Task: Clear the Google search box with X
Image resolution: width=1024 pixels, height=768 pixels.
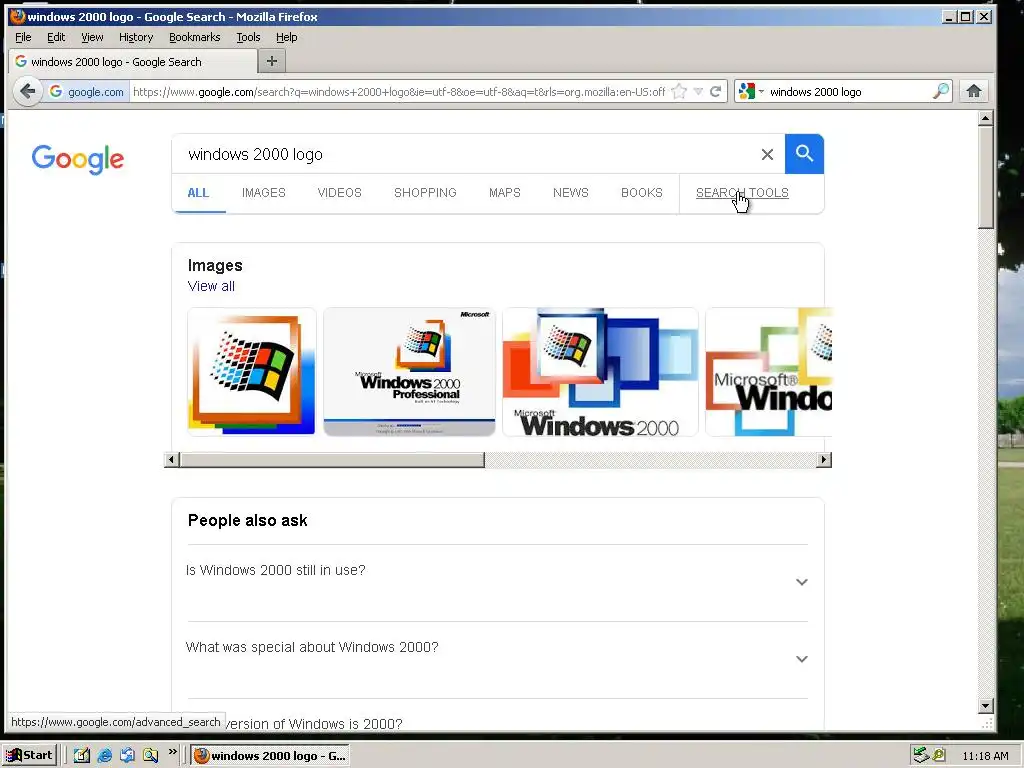Action: [x=767, y=154]
